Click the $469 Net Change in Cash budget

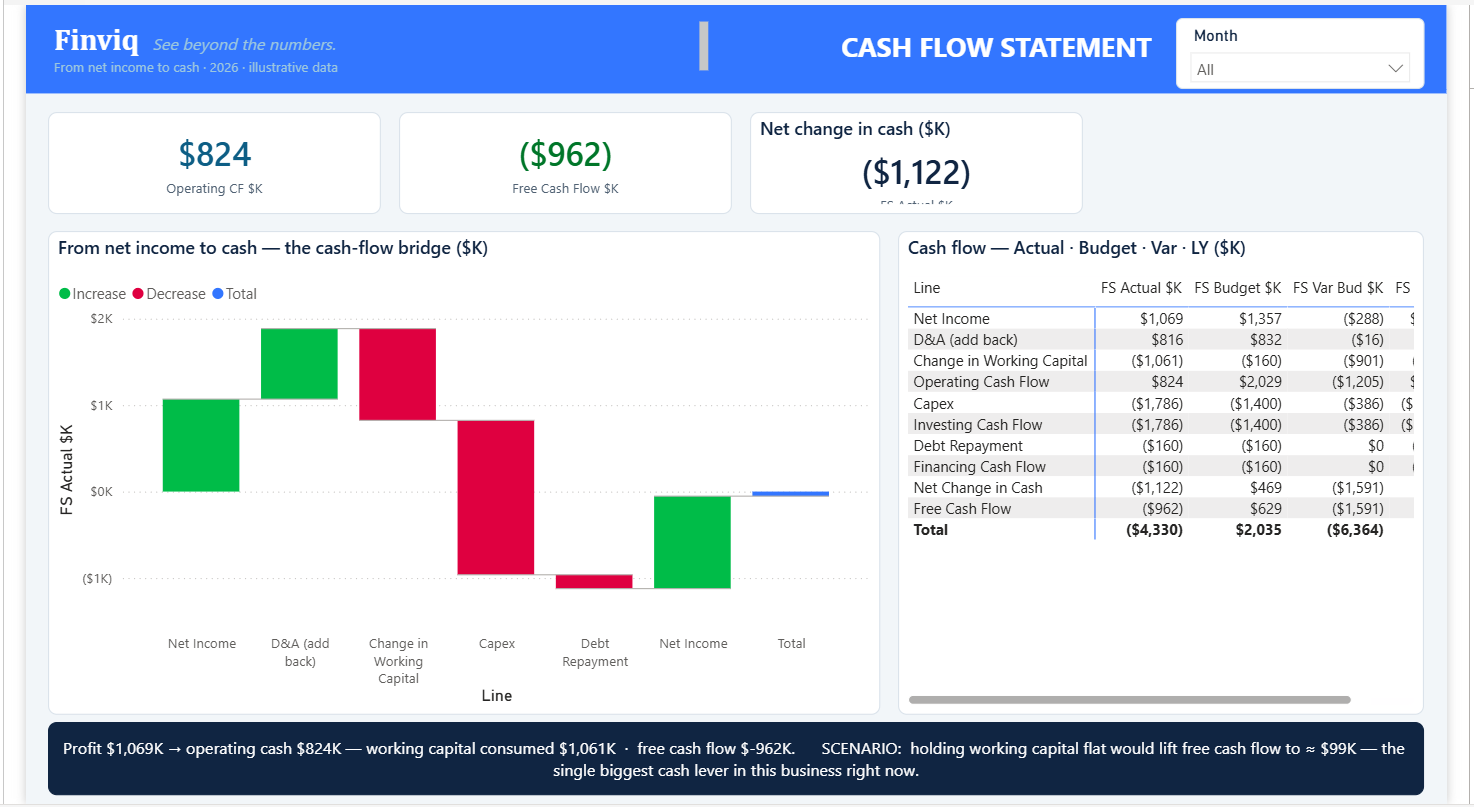point(1266,488)
